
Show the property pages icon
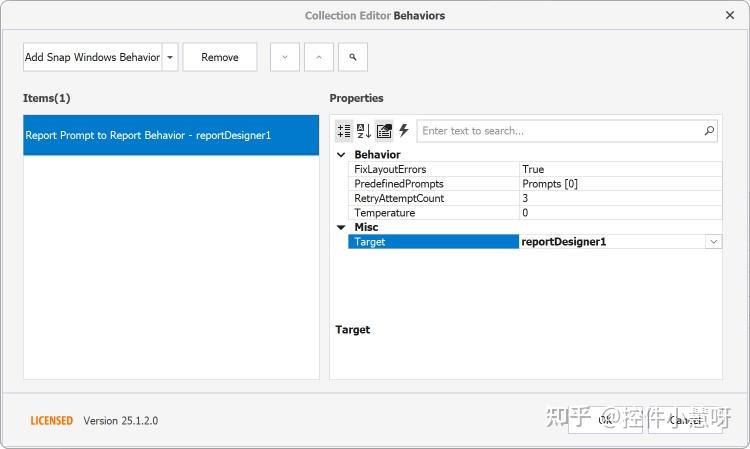(384, 131)
